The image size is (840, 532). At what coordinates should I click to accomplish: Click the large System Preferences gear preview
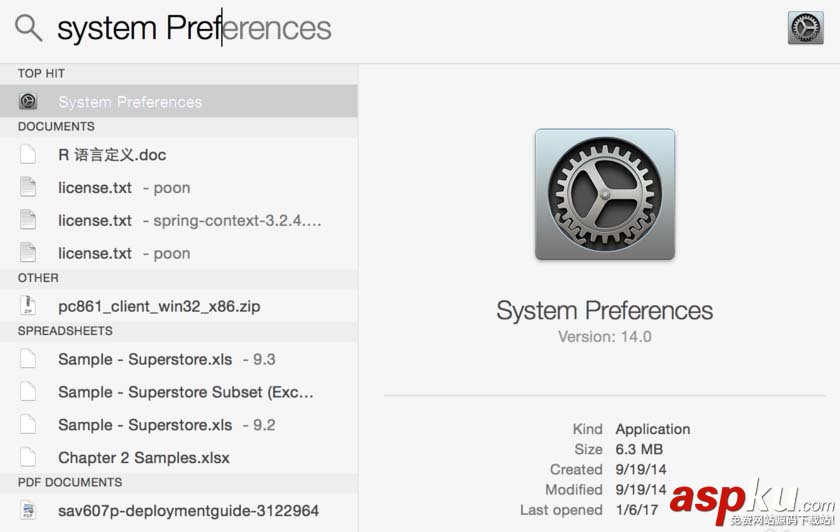click(x=604, y=195)
